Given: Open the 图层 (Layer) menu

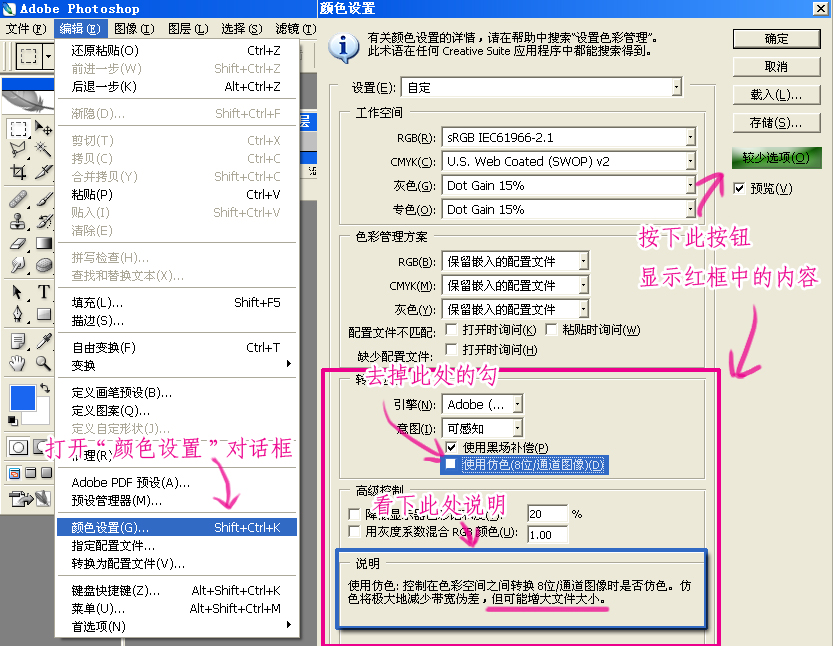Looking at the screenshot, I should (x=188, y=28).
